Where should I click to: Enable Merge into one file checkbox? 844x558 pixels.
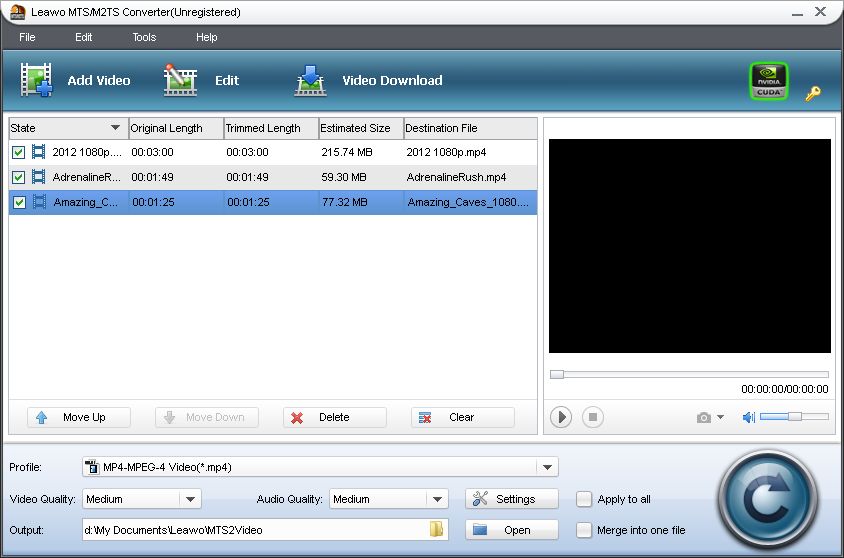(x=583, y=531)
